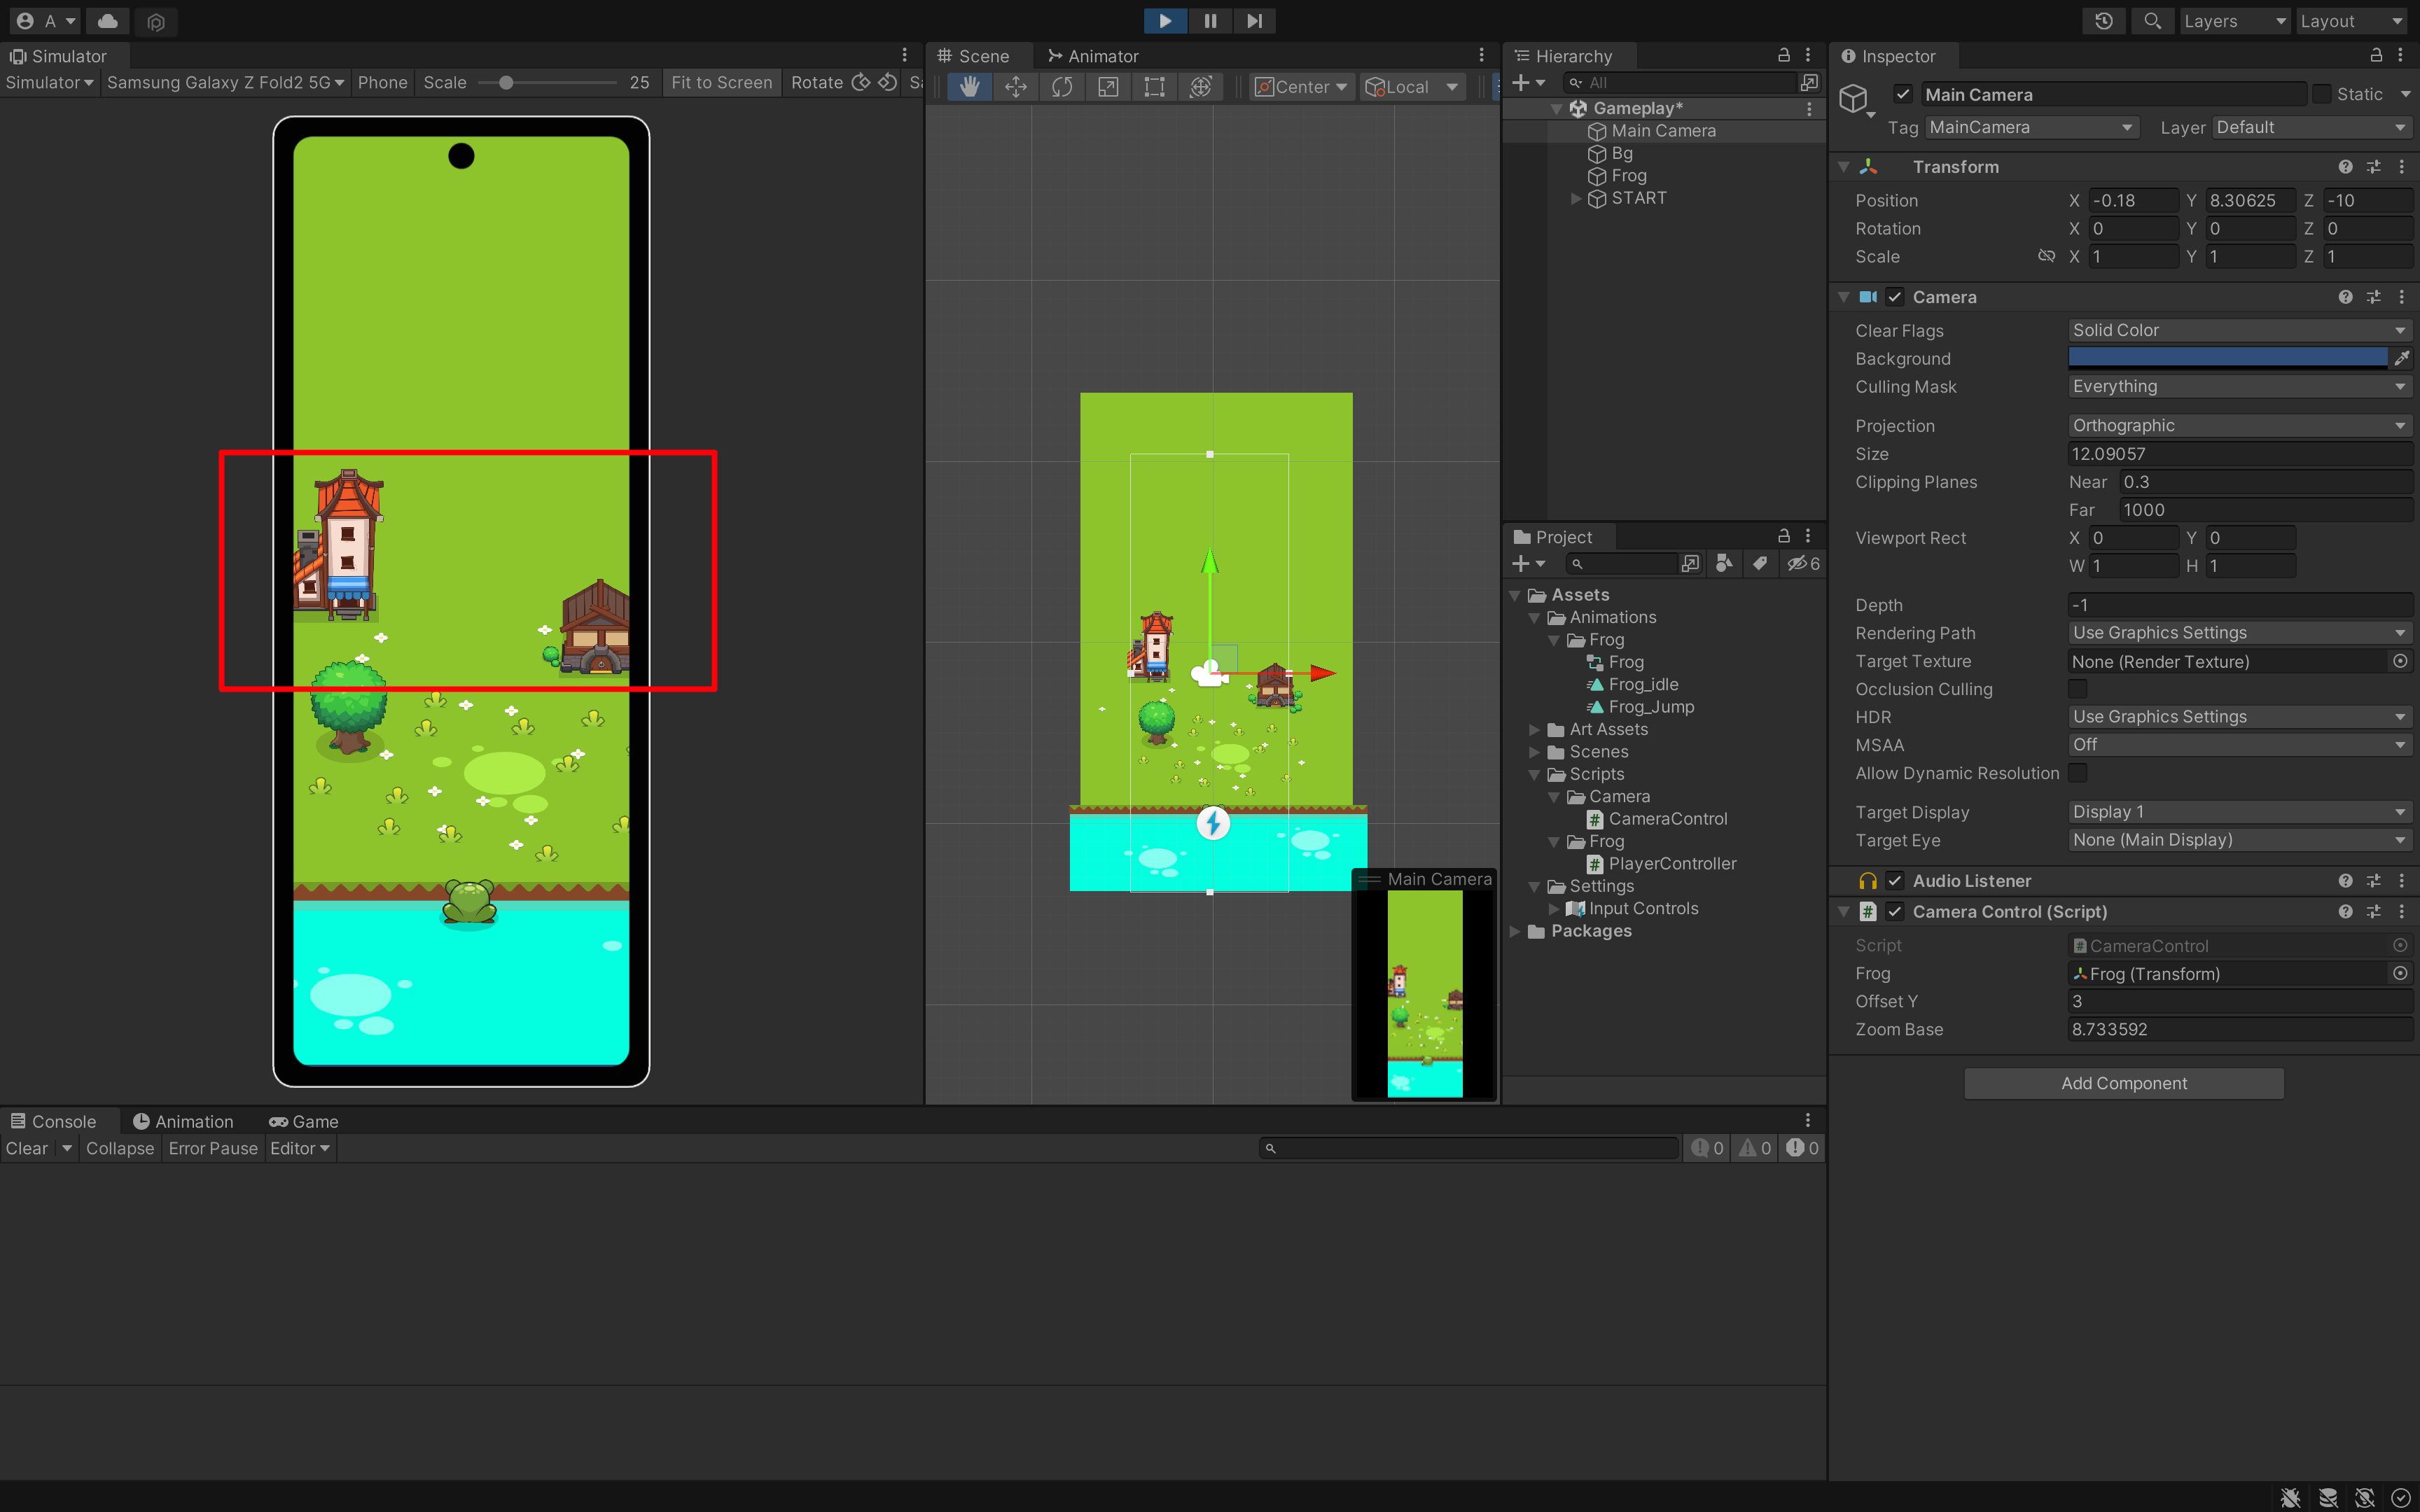The width and height of the screenshot is (2420, 1512).
Task: Open the Transform component presets icon
Action: coord(2374,167)
